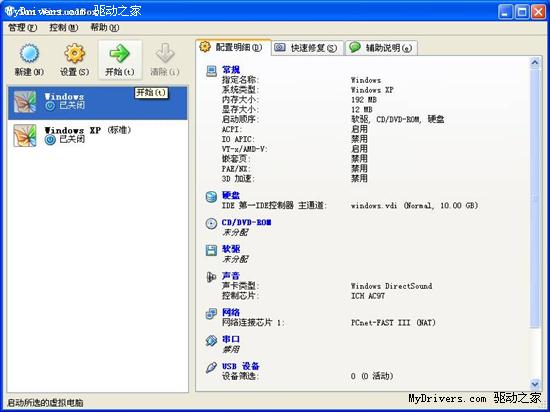Open the 网络 section heading link
550x412 pixels.
[x=231, y=312]
